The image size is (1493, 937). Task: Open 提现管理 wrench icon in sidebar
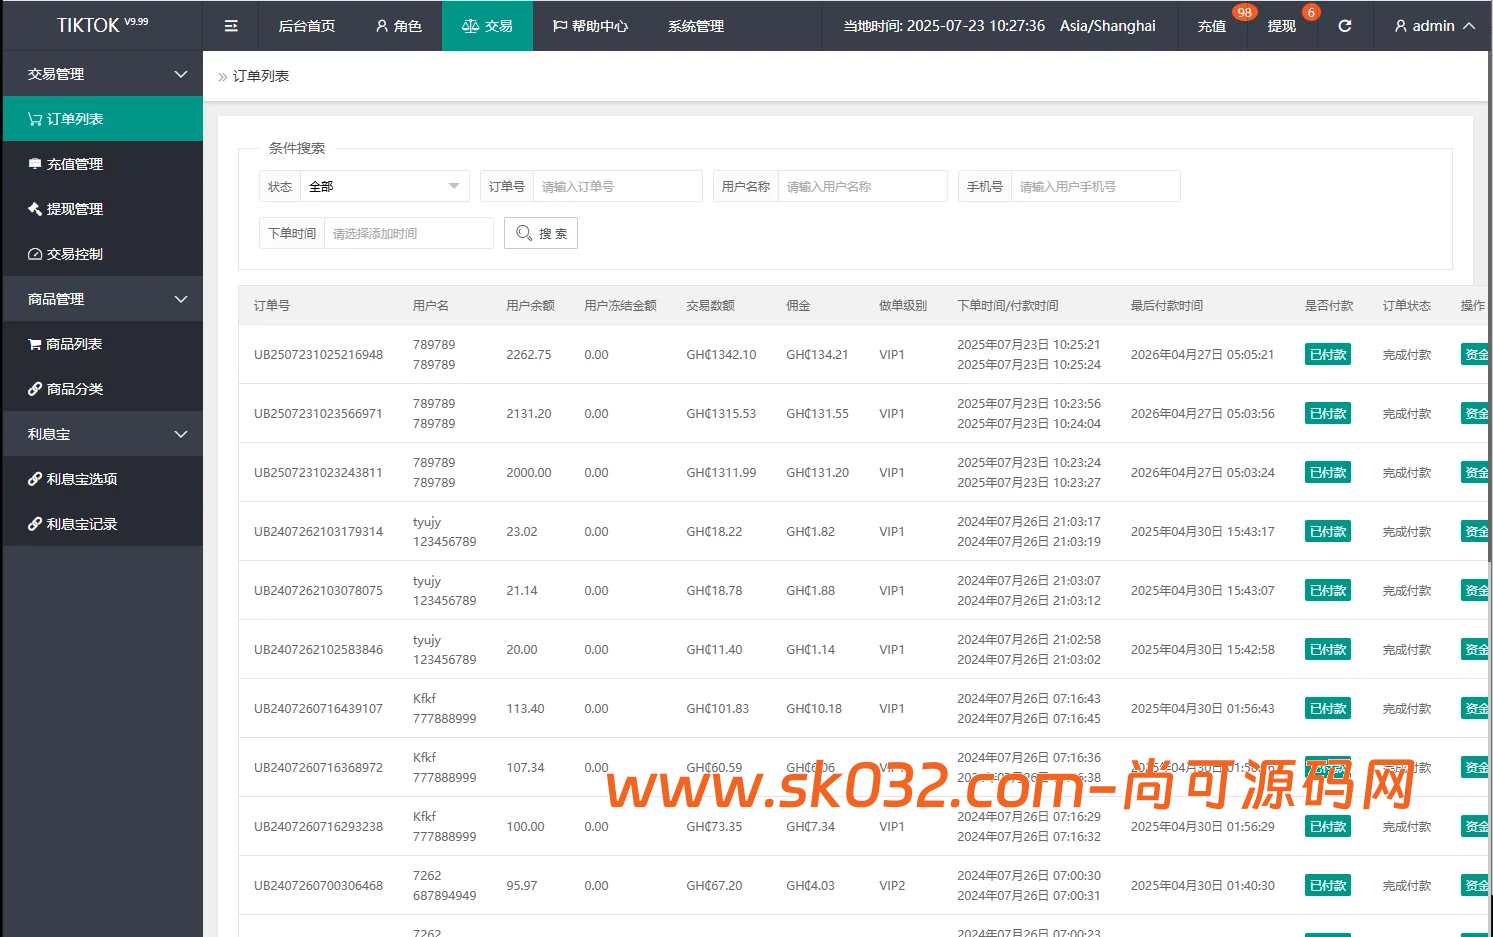(37, 208)
